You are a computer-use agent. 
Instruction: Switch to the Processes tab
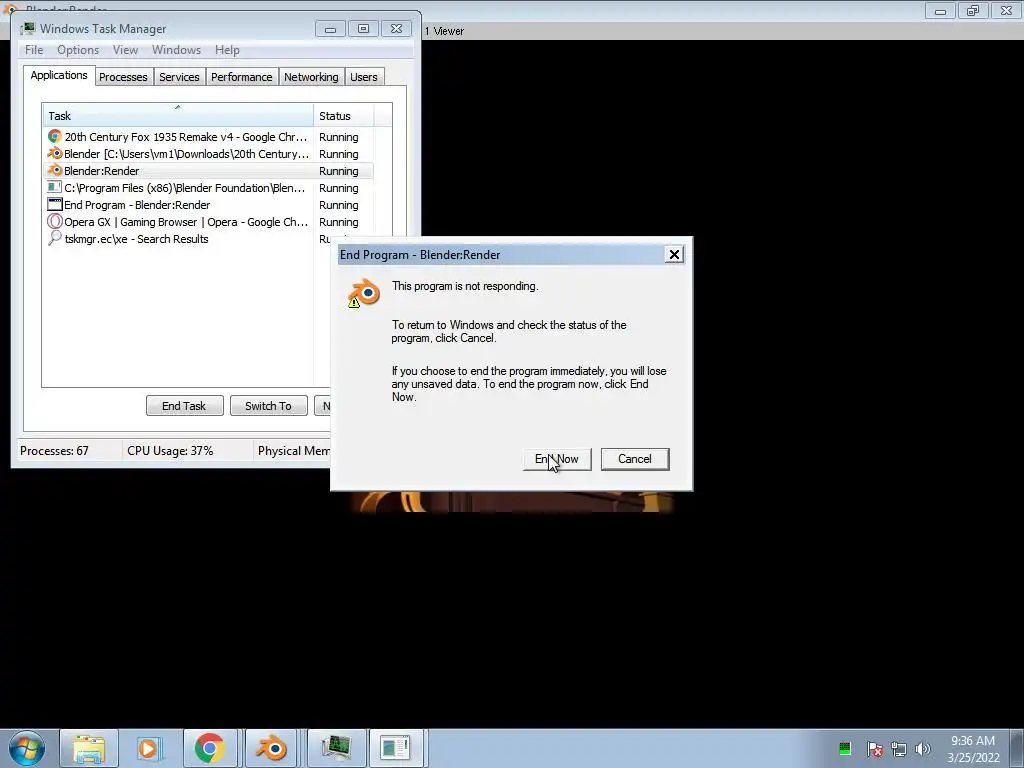click(123, 77)
